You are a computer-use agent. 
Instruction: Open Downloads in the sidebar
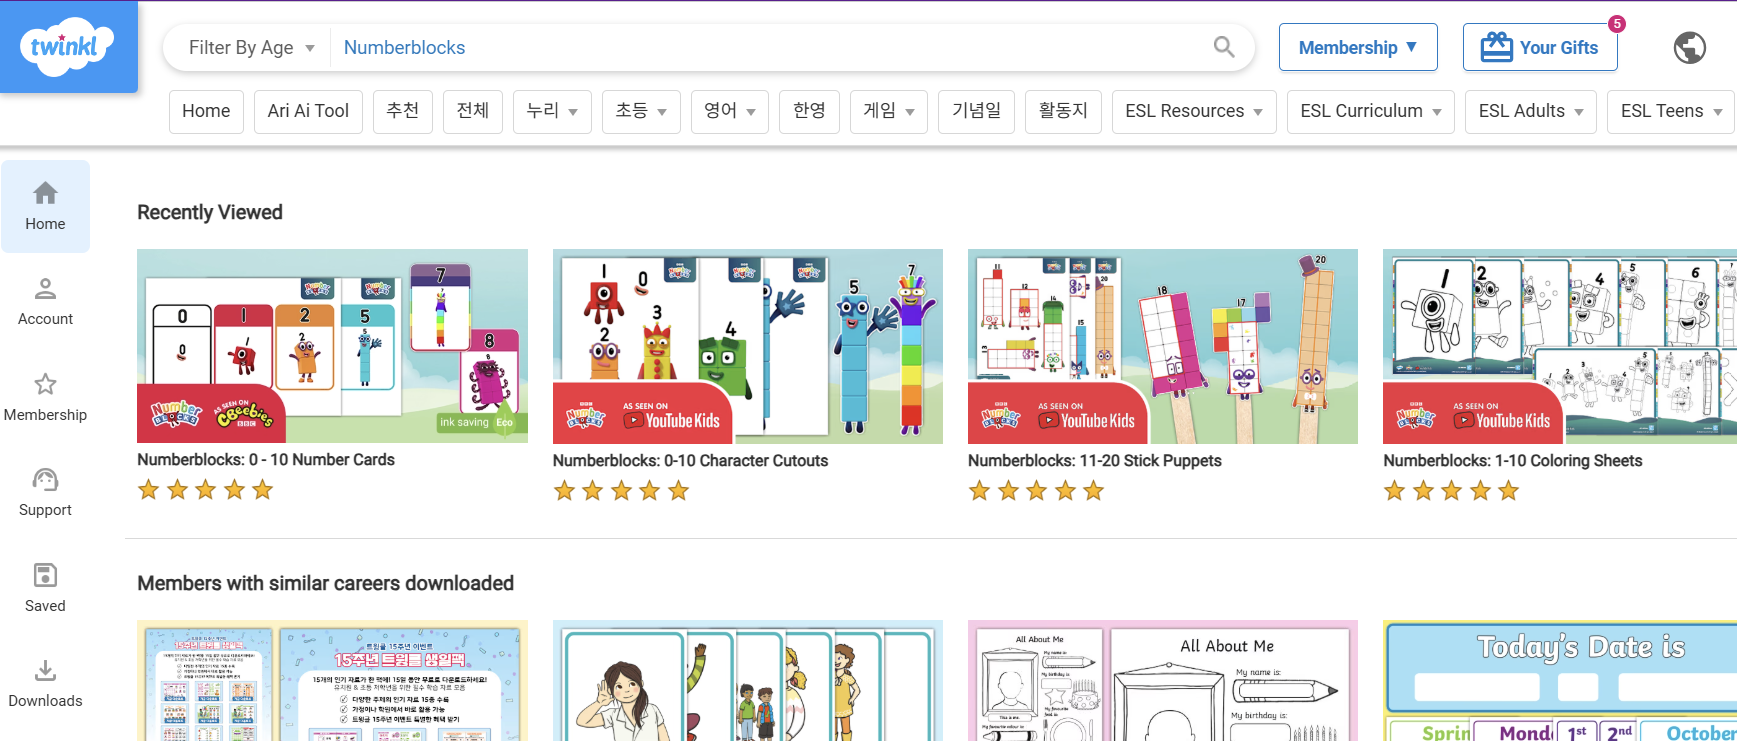[45, 684]
